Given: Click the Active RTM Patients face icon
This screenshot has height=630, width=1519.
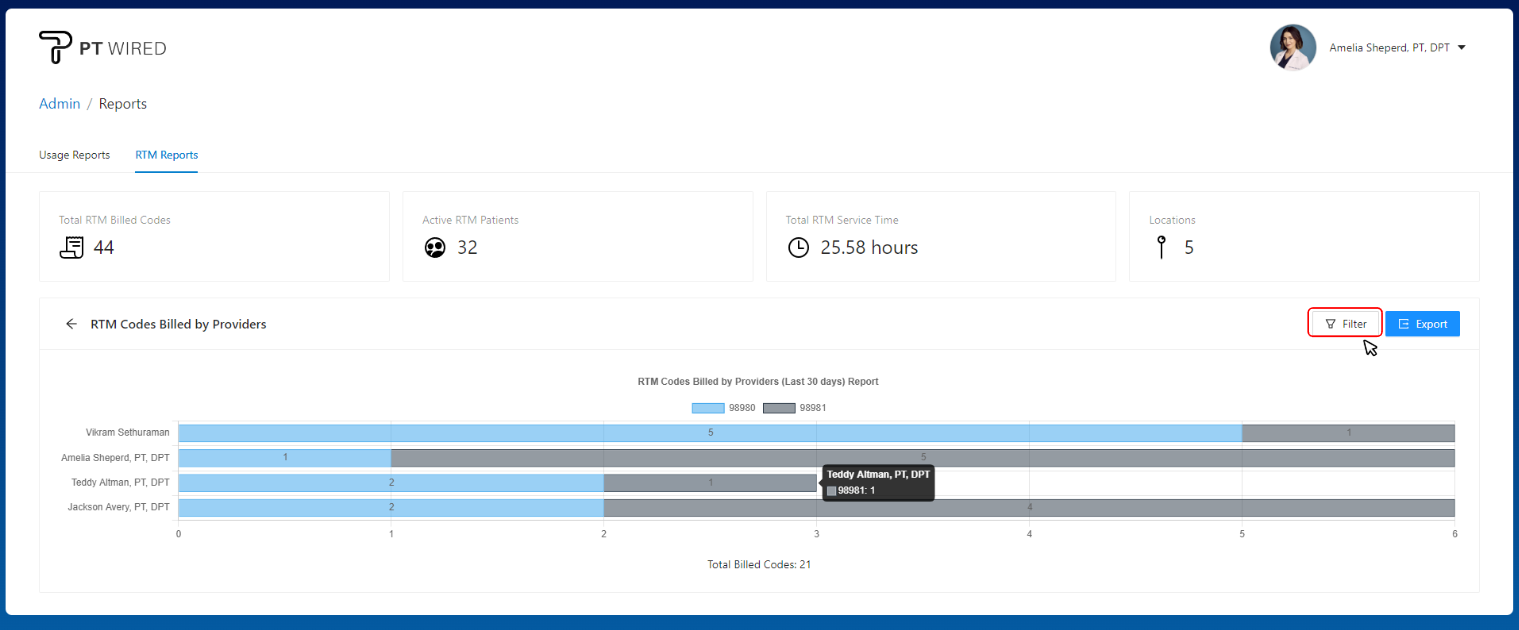Looking at the screenshot, I should point(434,248).
